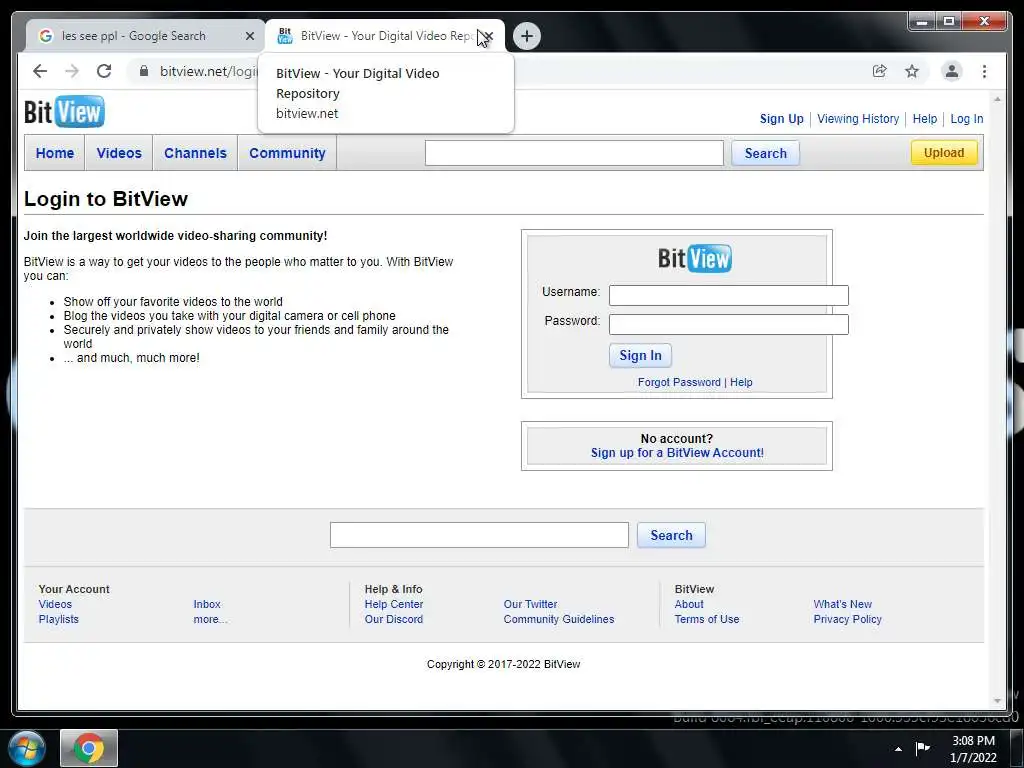
Task: Click the BitView logo in login box
Action: (x=694, y=258)
